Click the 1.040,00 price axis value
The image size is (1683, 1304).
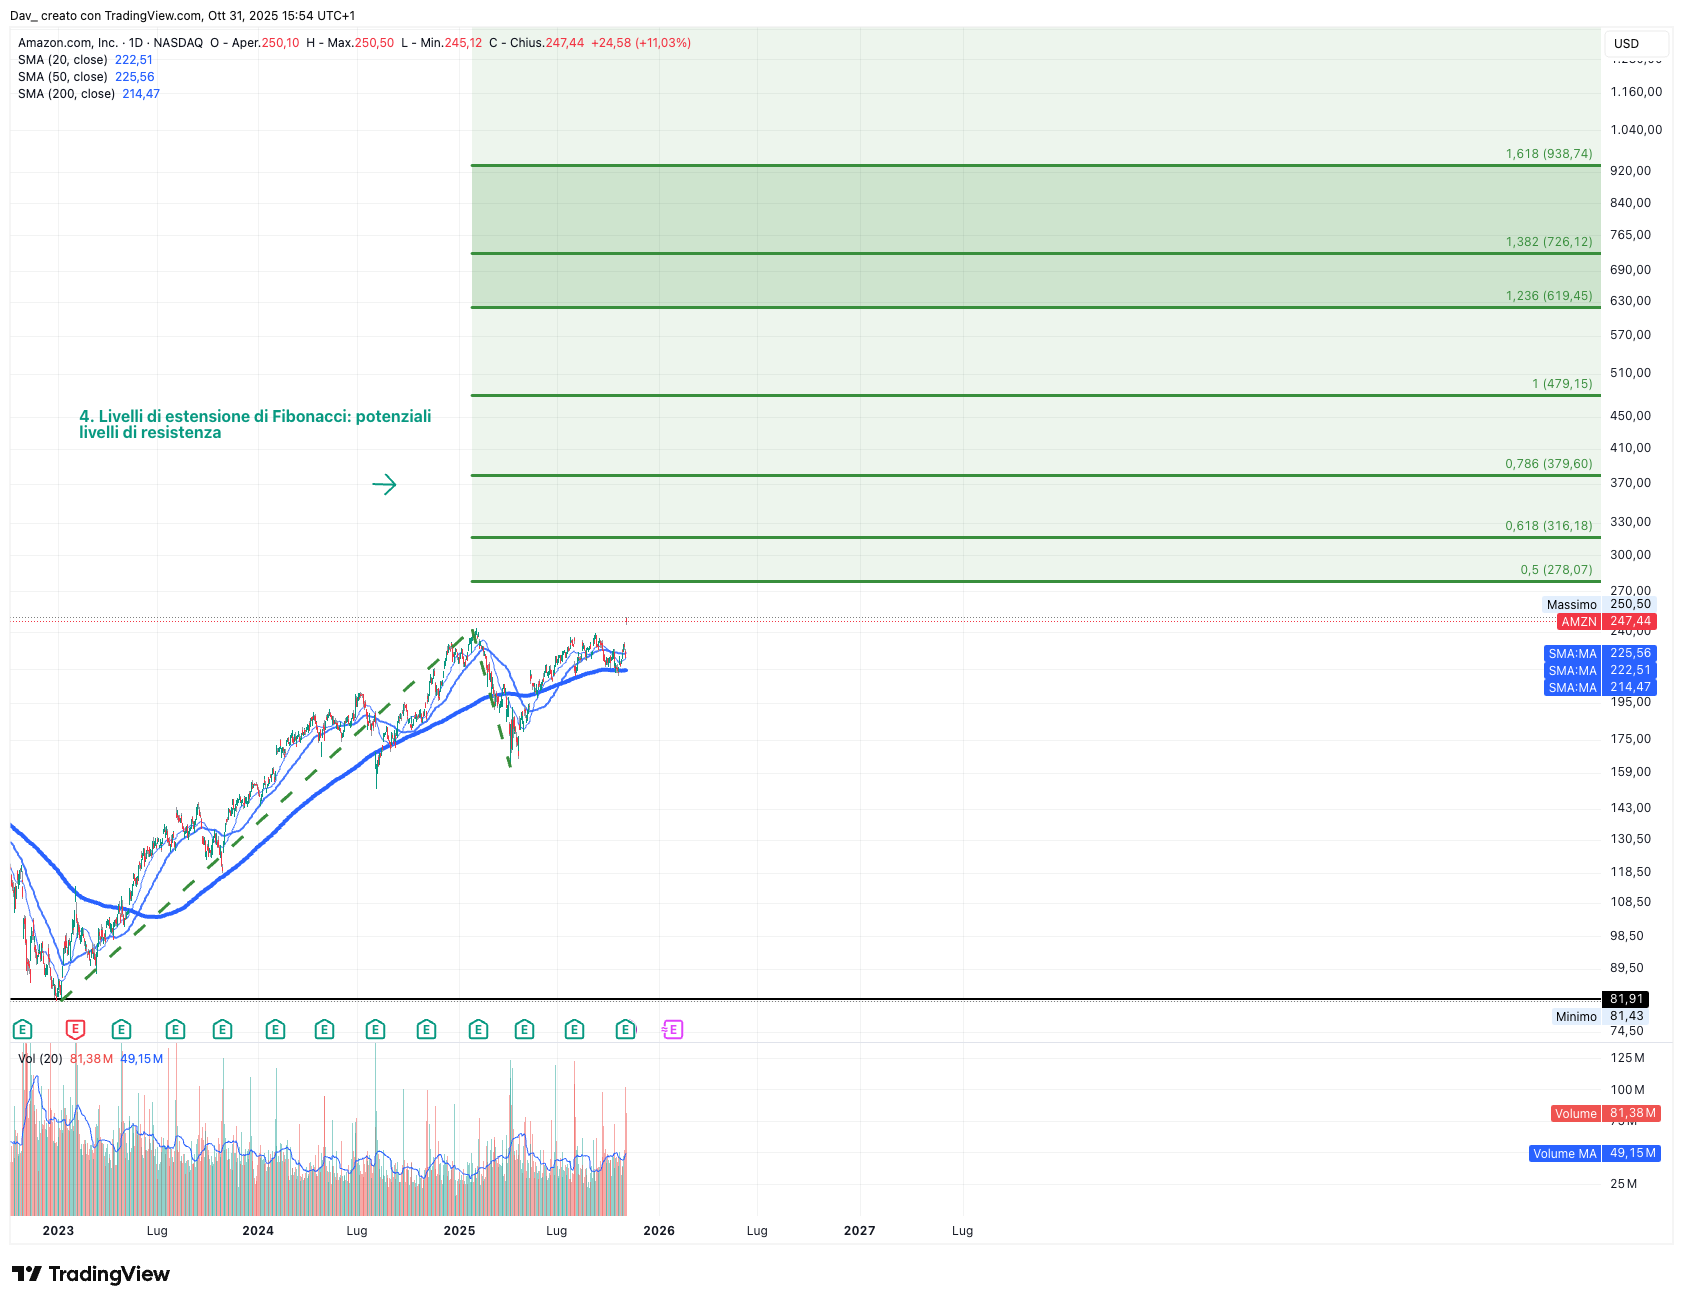(x=1636, y=130)
